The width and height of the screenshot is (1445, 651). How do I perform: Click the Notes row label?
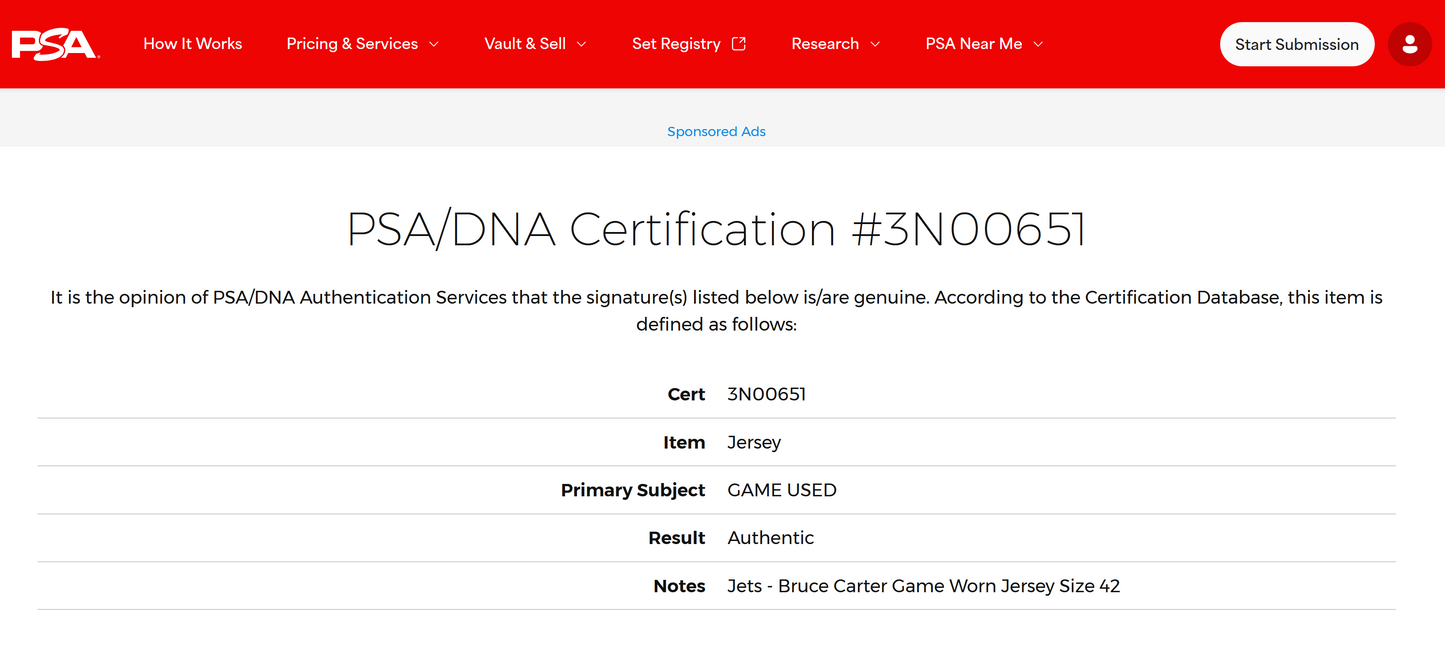point(680,586)
